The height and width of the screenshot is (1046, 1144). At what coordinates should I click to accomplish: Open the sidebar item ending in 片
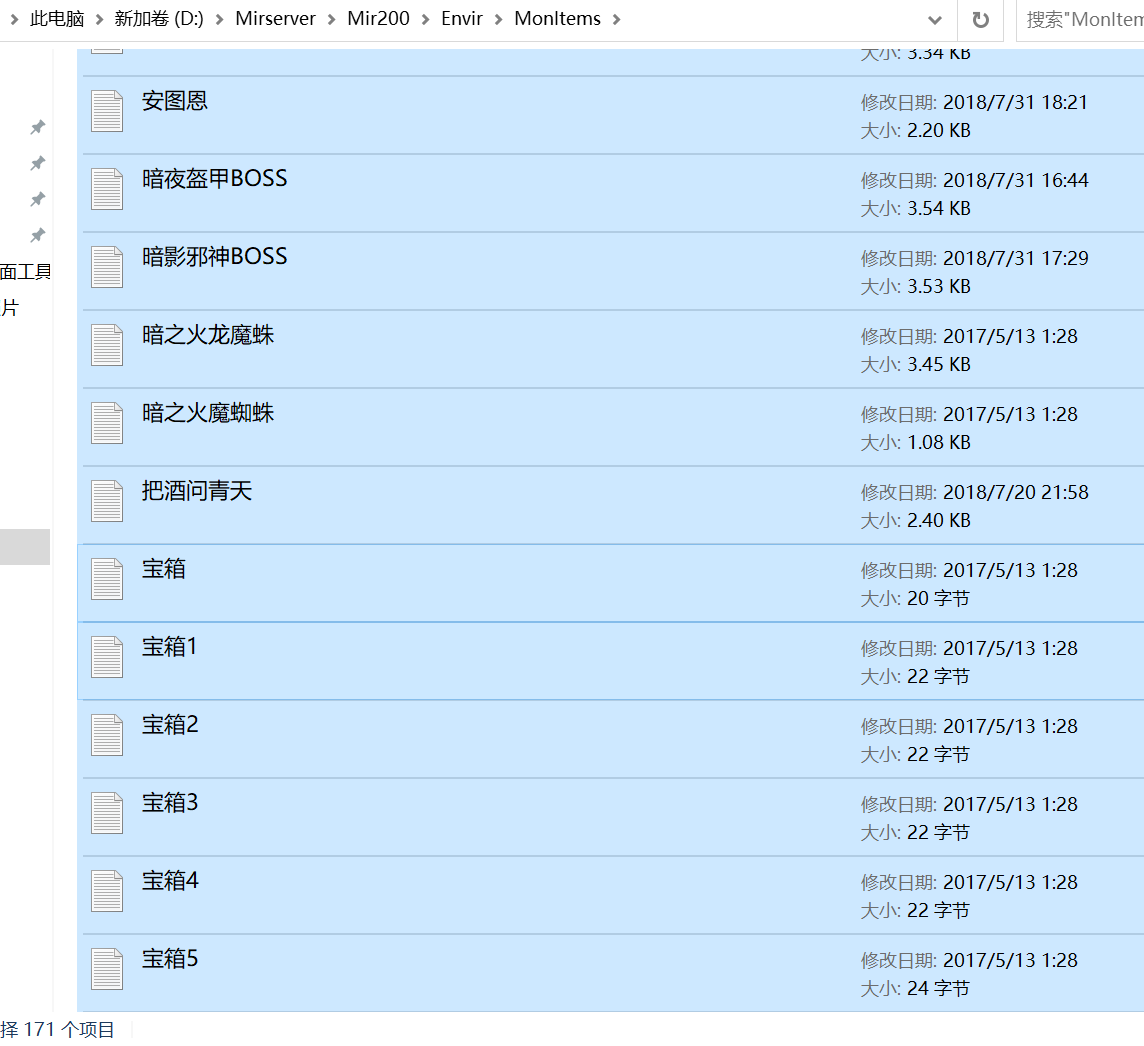(x=9, y=308)
